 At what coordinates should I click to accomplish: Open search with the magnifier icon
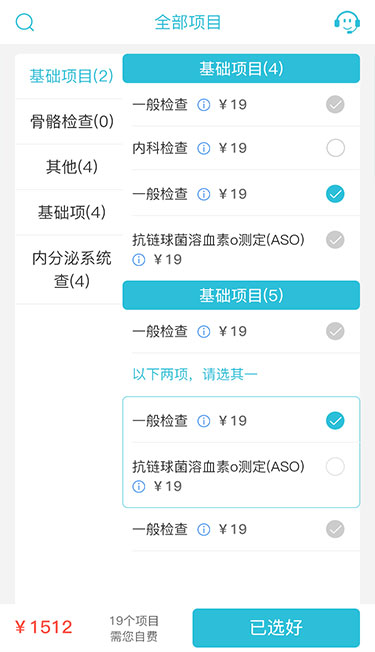point(25,22)
